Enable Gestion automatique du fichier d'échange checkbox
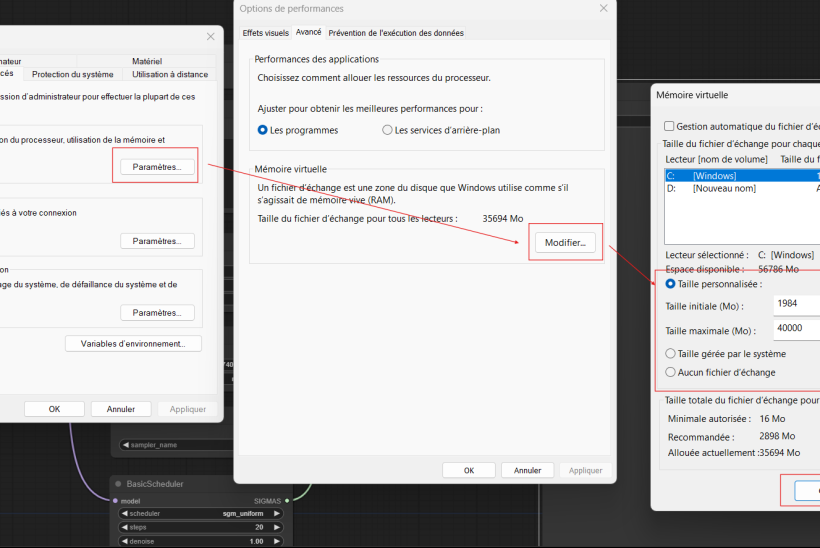820x548 pixels. (x=669, y=127)
